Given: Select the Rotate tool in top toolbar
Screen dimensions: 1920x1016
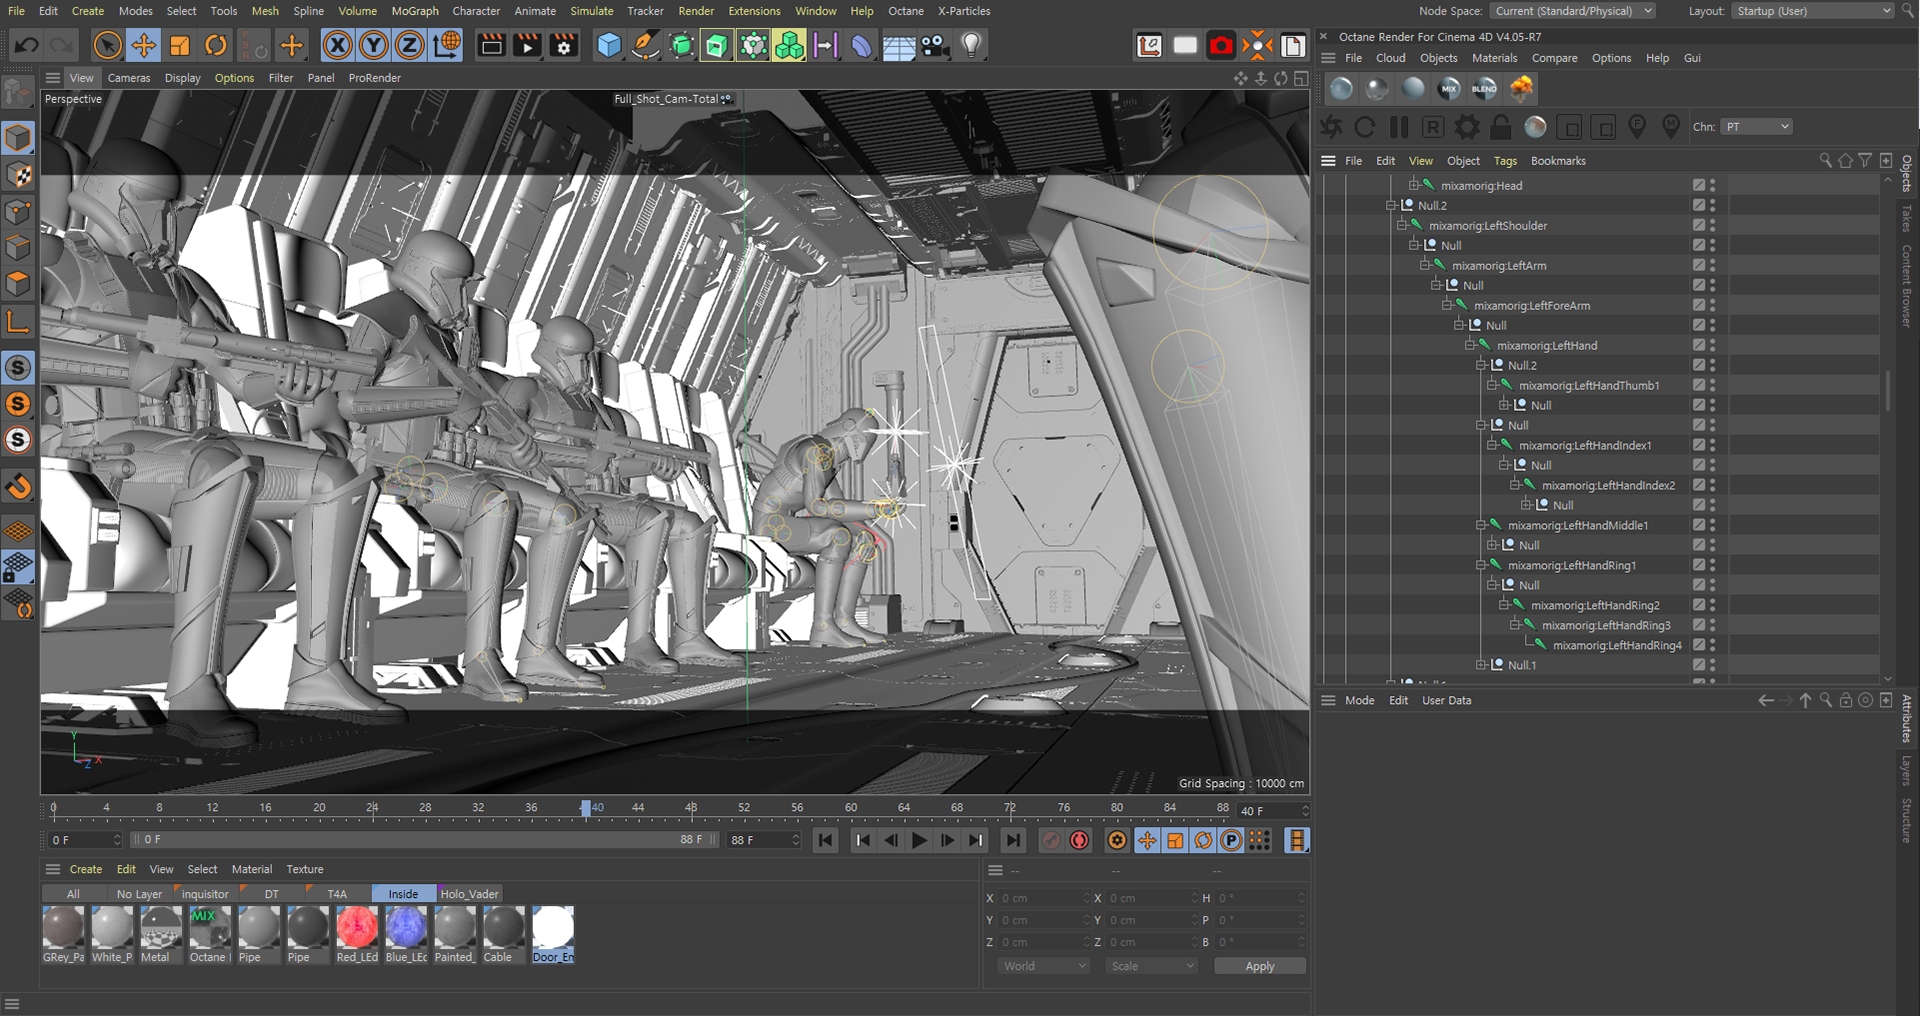Looking at the screenshot, I should (x=216, y=46).
